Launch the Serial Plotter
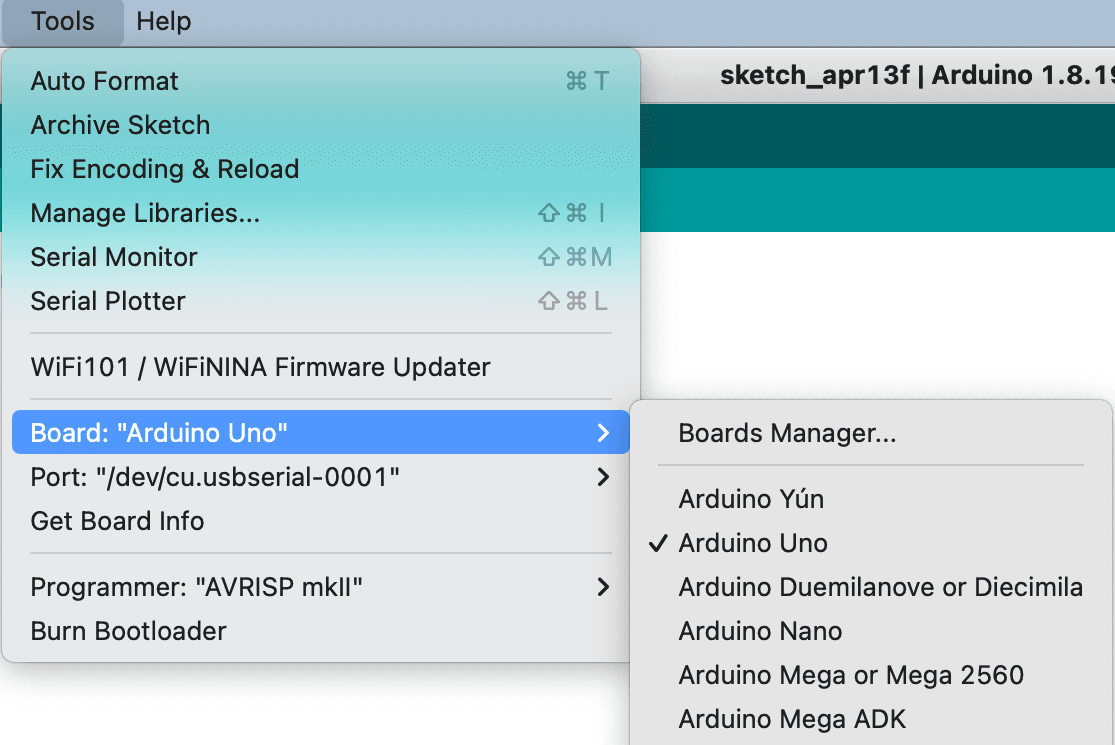 (321, 301)
